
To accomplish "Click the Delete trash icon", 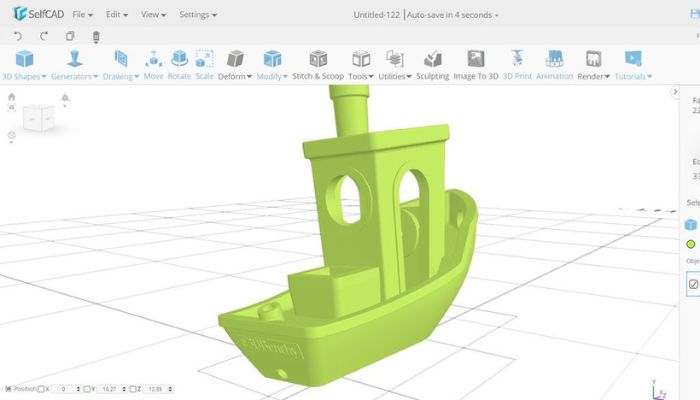I will coord(96,37).
